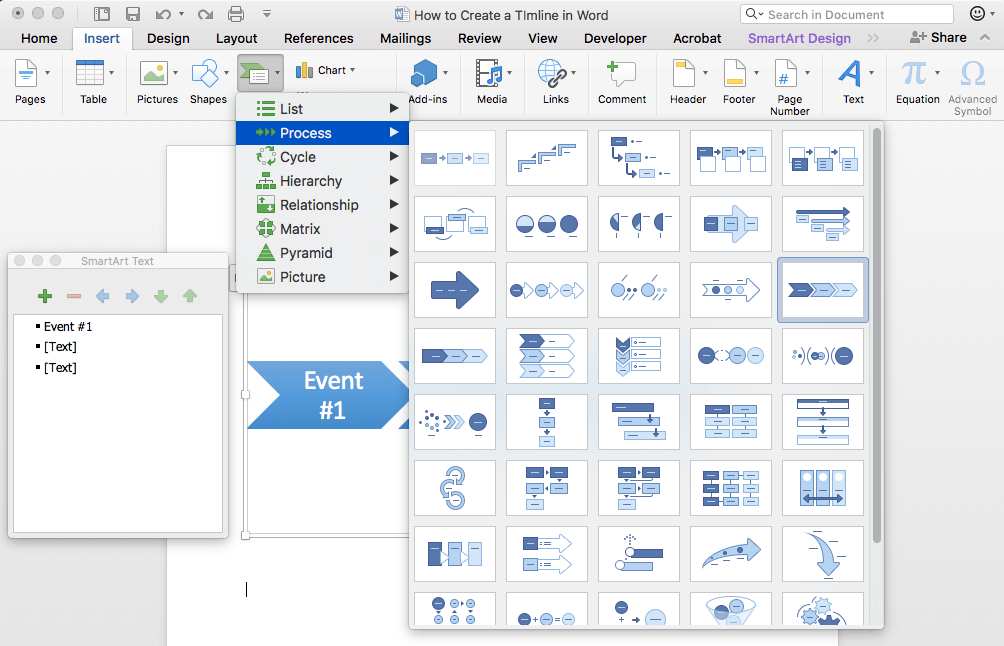The width and height of the screenshot is (1004, 646).
Task: Open the SmartArt dropdown button
Action: pos(260,74)
